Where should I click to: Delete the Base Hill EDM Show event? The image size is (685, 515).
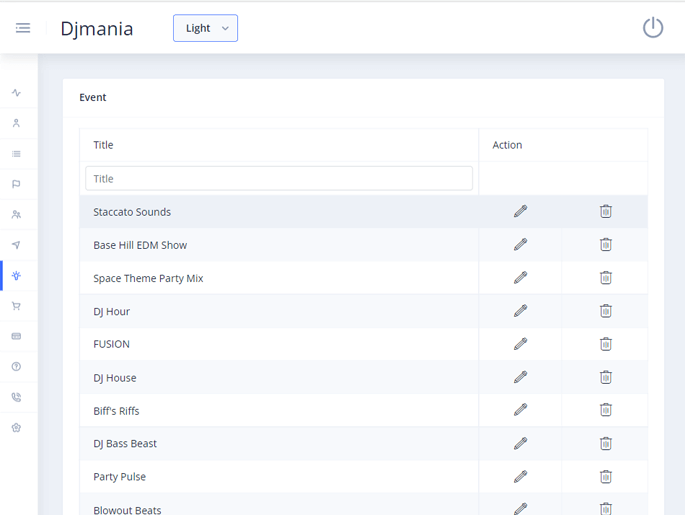[x=605, y=244]
